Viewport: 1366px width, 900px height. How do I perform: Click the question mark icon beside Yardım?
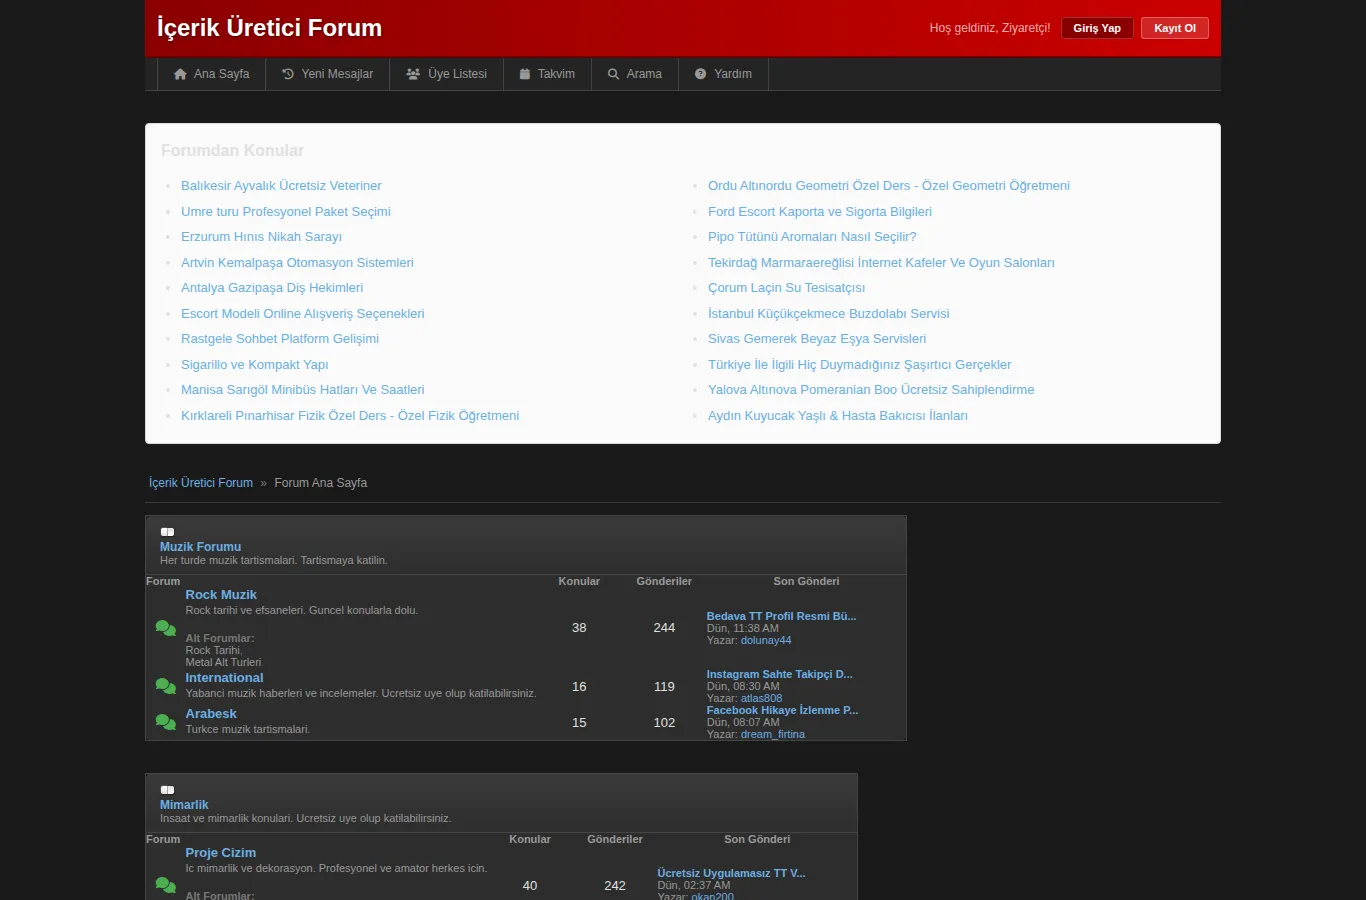click(700, 74)
